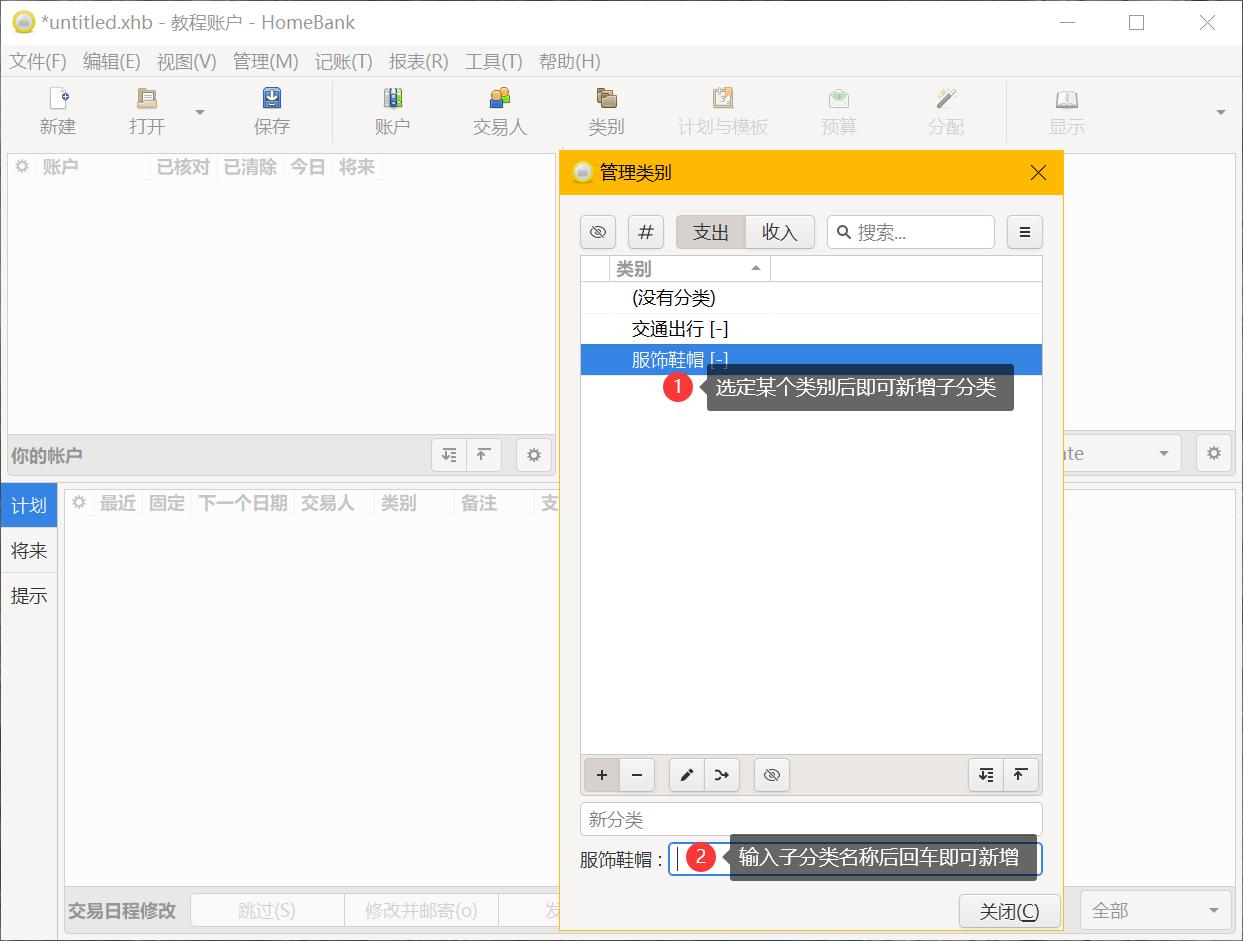
Task: Toggle the # usage count button
Action: [x=646, y=232]
